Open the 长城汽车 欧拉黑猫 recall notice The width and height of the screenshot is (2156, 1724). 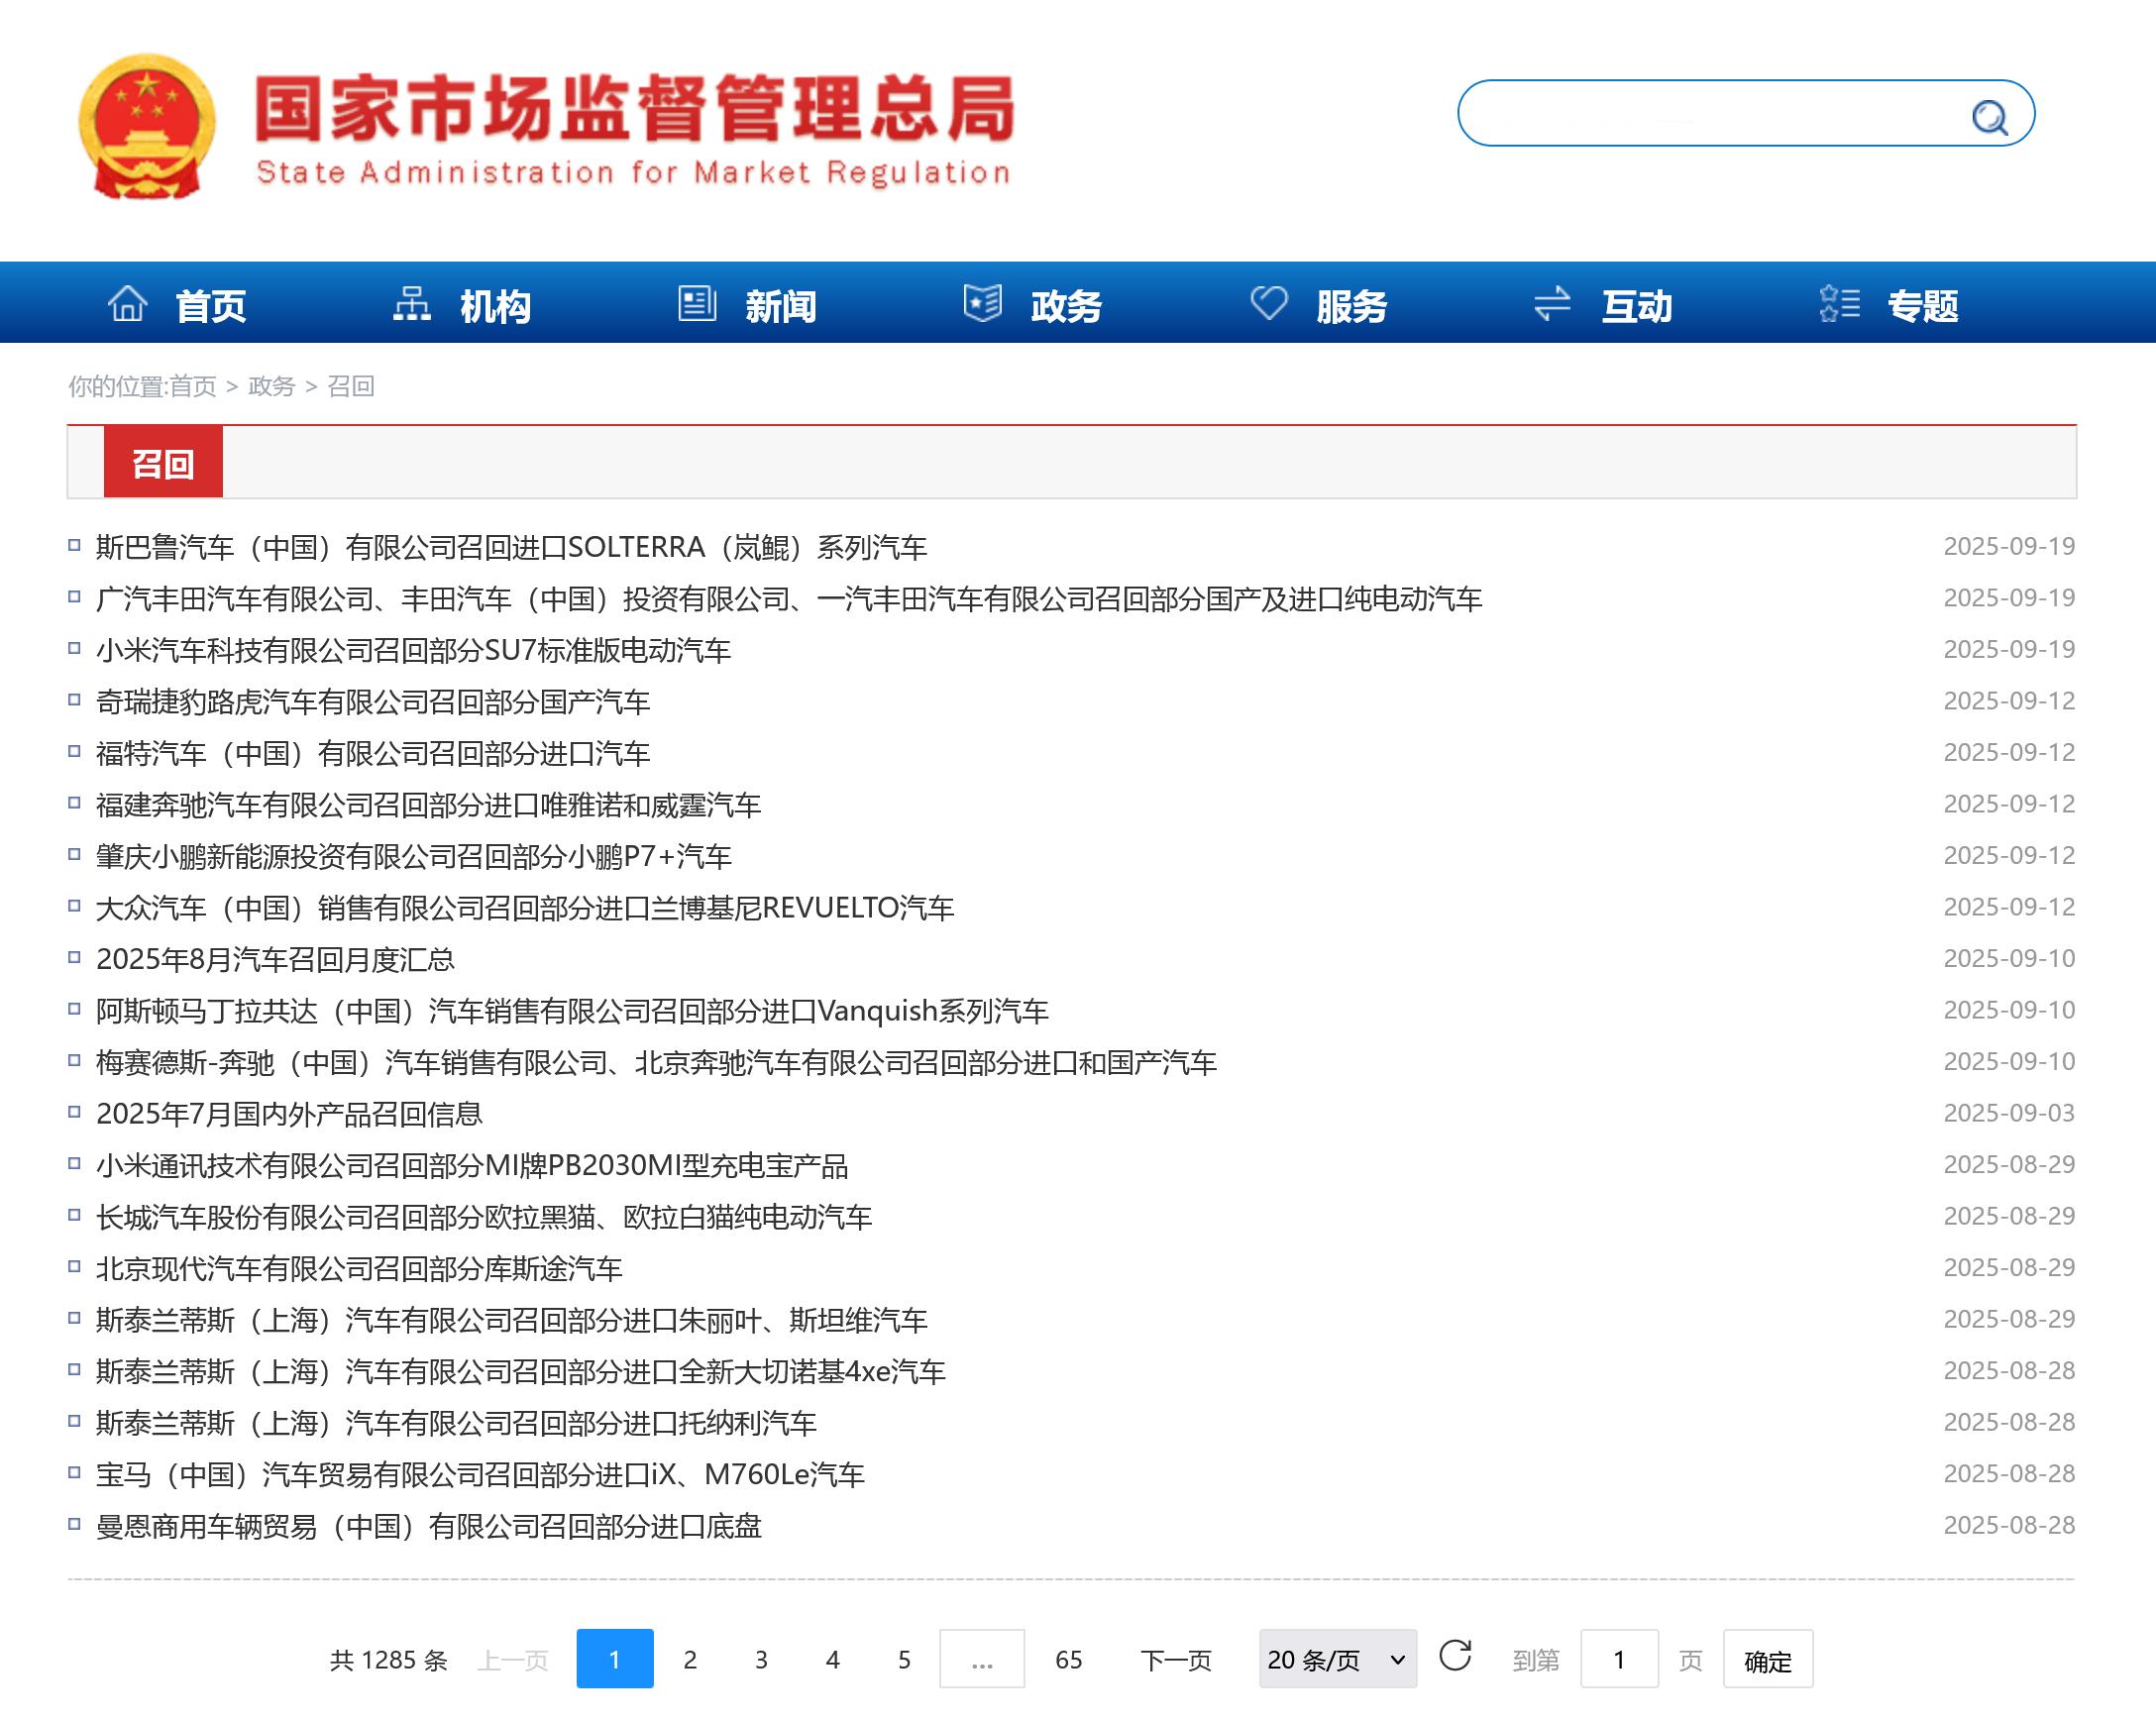[x=484, y=1216]
